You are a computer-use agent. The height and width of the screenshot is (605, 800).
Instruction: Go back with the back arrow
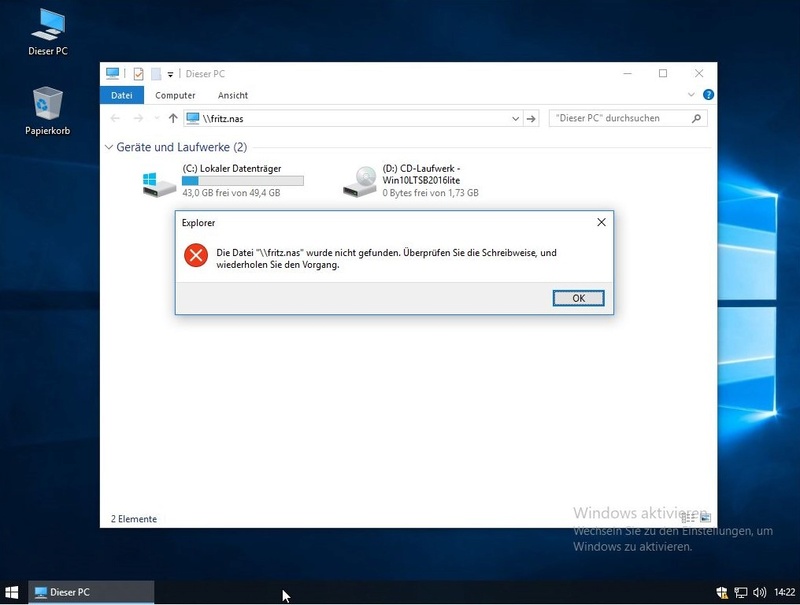point(115,118)
